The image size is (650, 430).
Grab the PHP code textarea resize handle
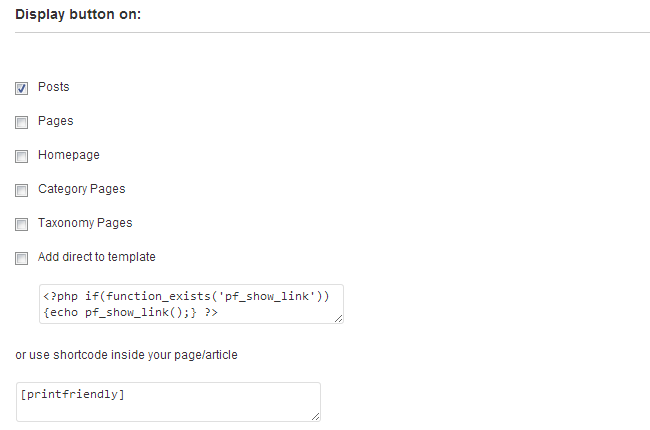339,318
